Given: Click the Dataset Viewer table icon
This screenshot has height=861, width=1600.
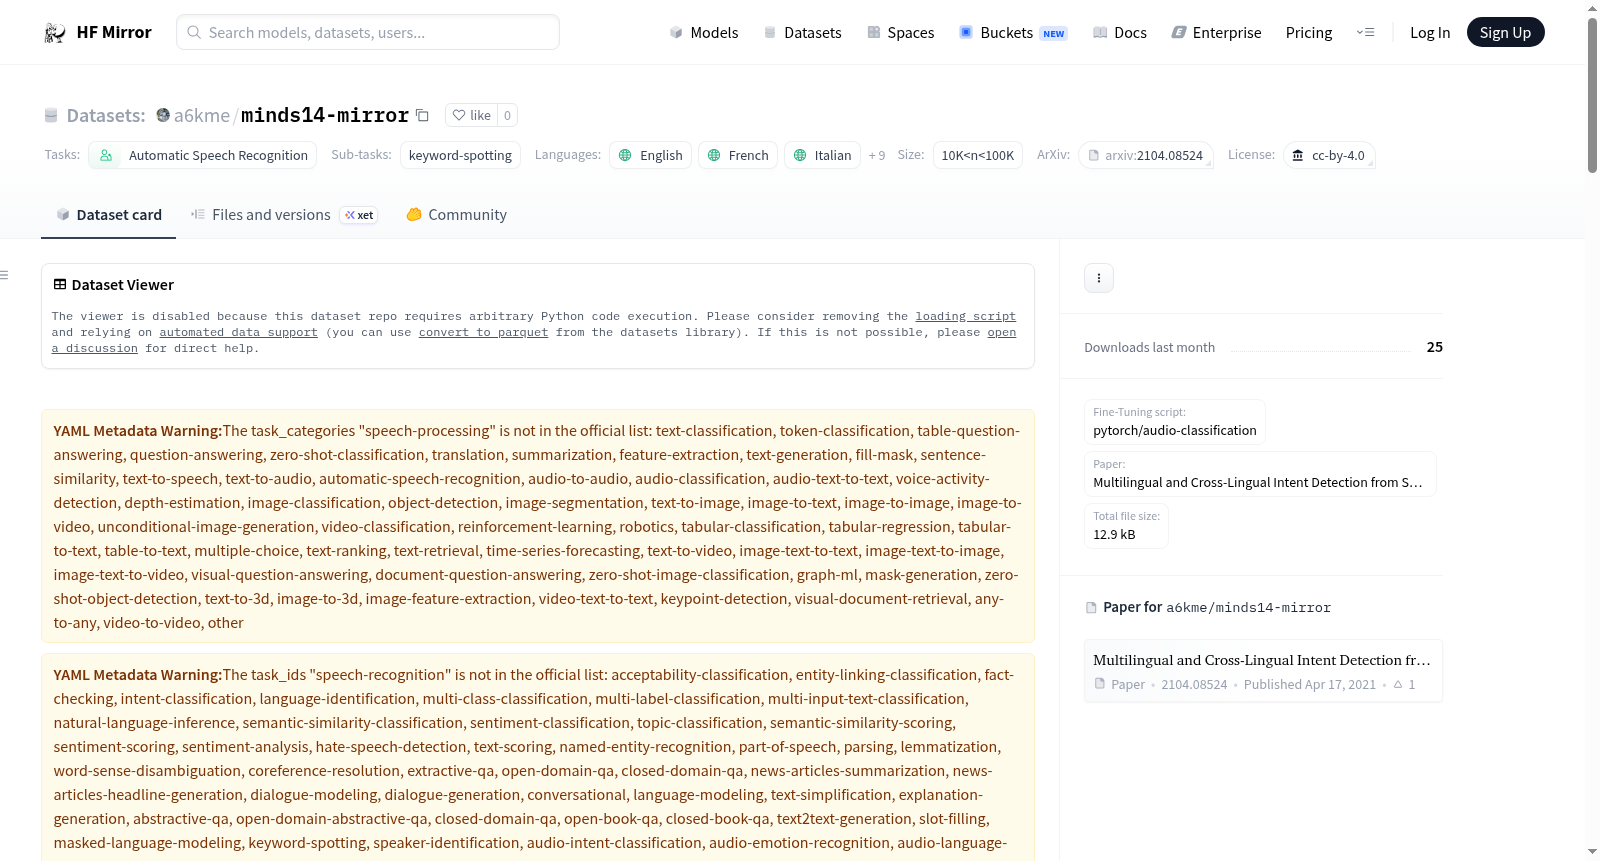Looking at the screenshot, I should point(60,284).
